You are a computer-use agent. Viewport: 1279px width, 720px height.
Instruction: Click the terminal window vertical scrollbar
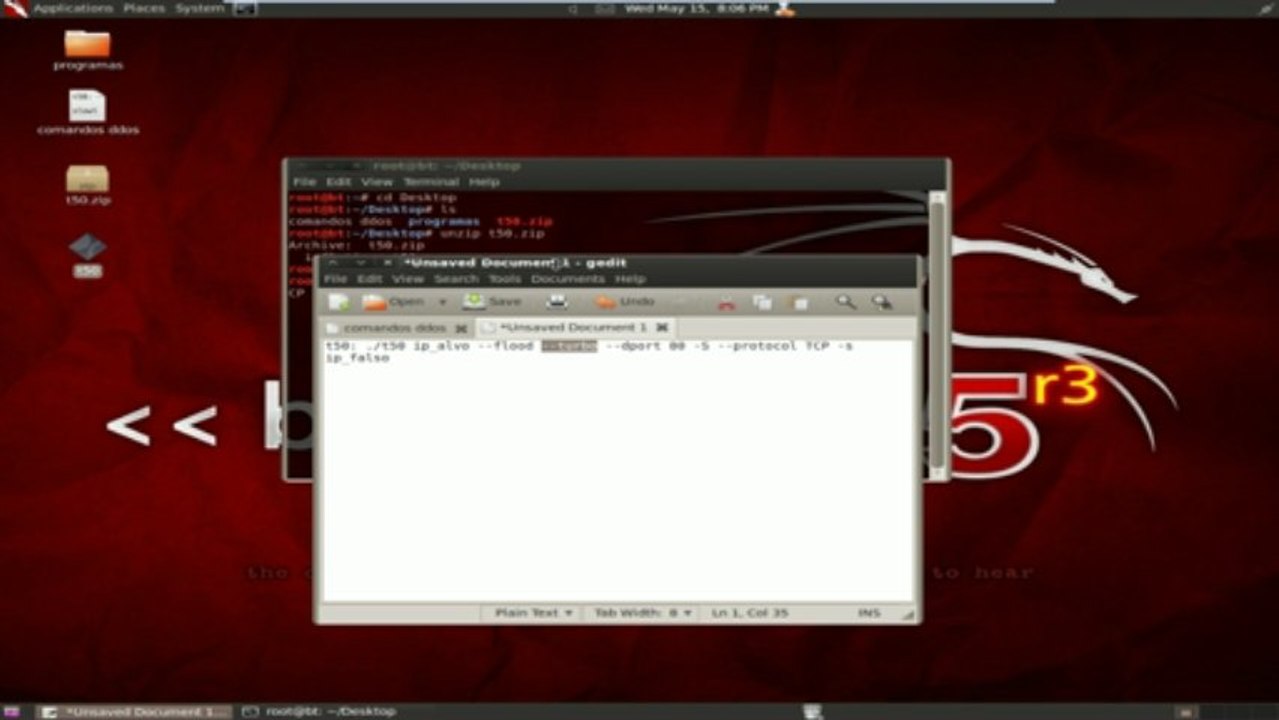(937, 335)
